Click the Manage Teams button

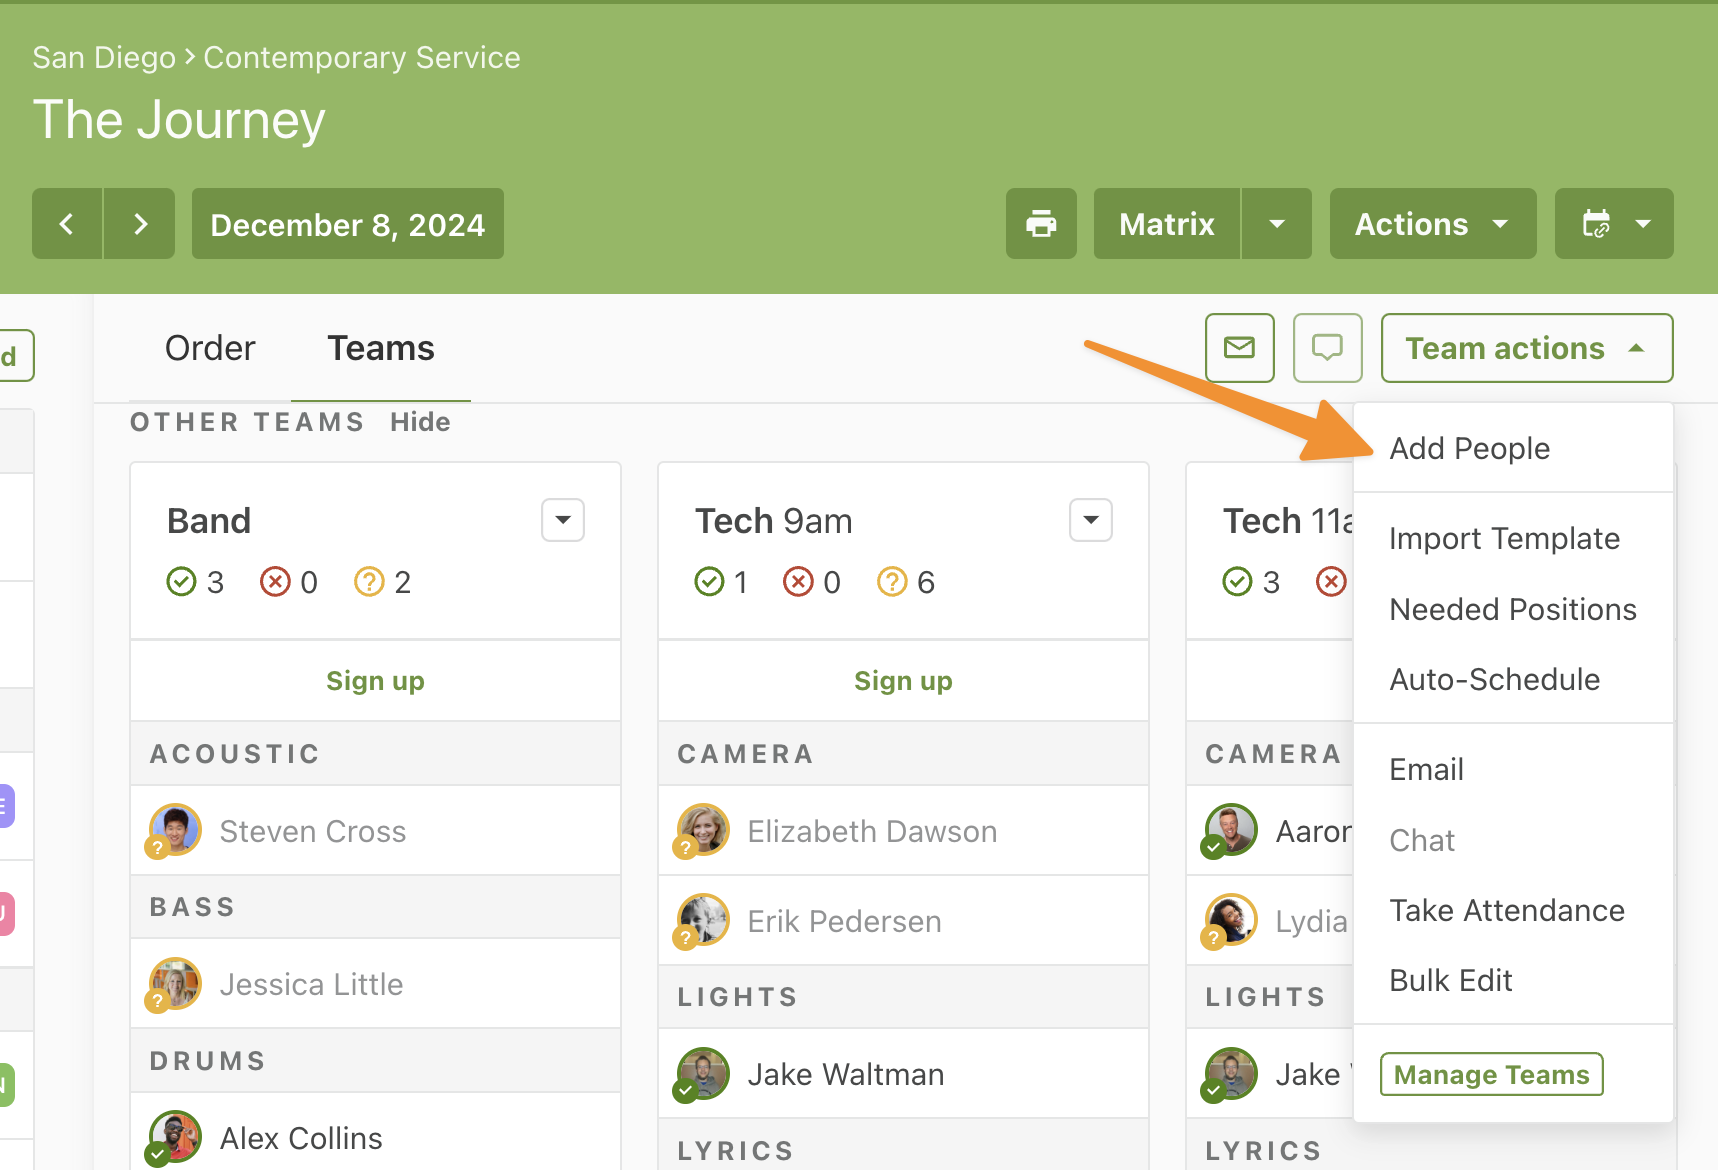pos(1492,1075)
